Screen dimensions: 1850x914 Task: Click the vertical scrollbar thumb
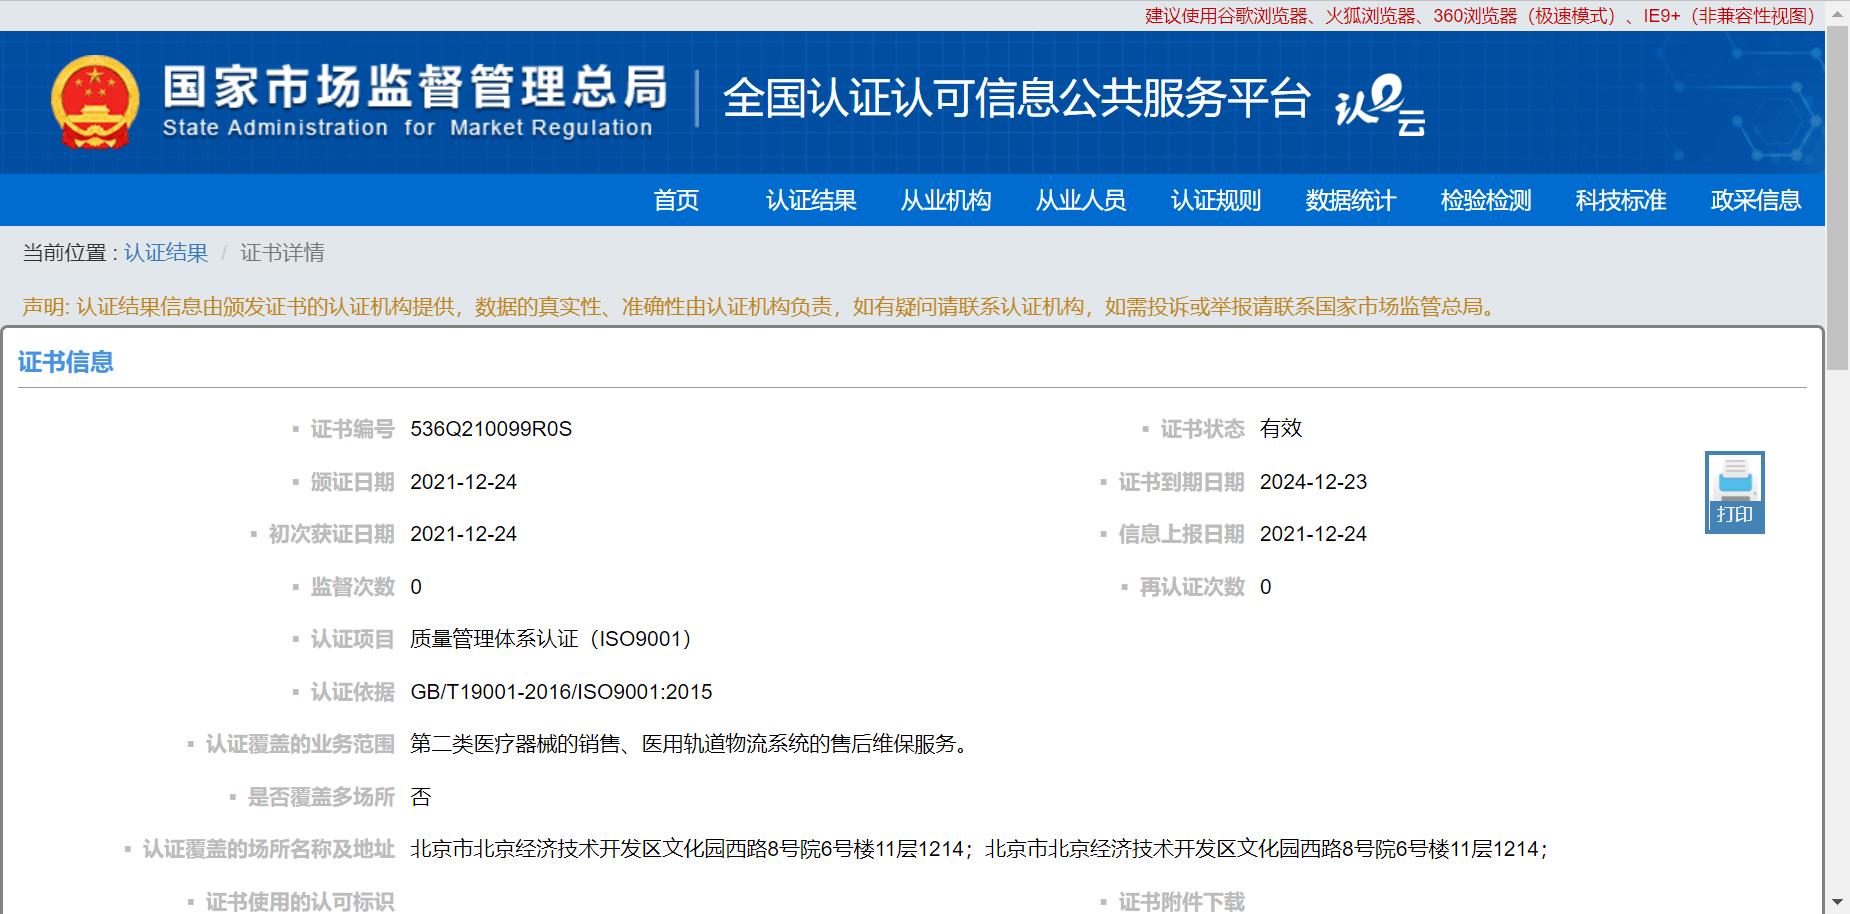coord(1837,198)
